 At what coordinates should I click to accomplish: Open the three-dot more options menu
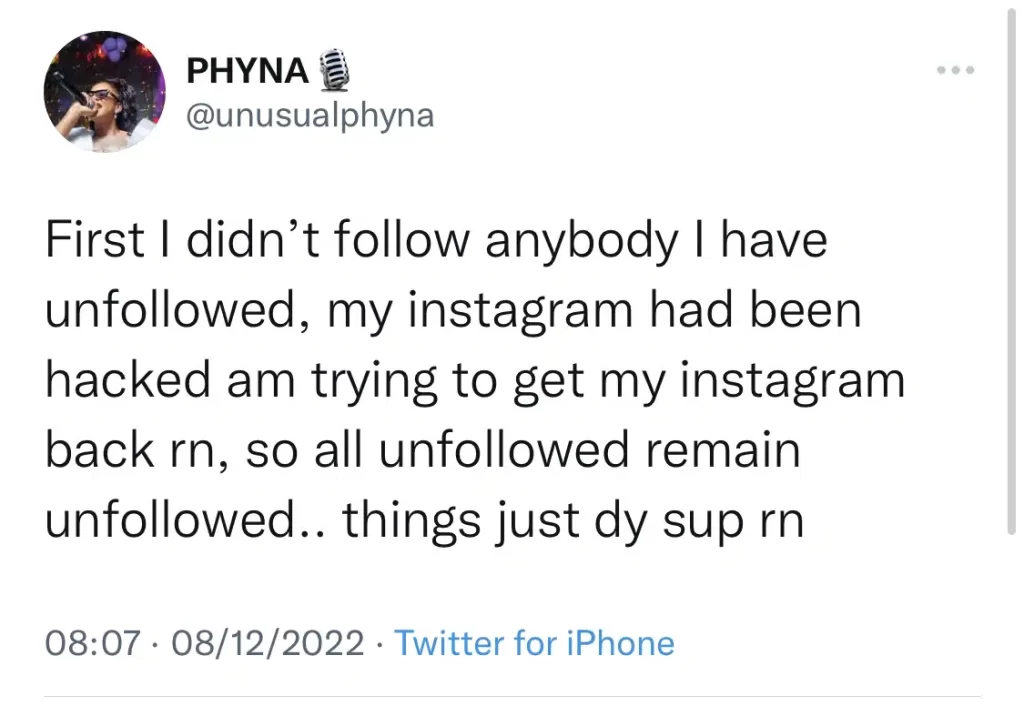point(955,71)
